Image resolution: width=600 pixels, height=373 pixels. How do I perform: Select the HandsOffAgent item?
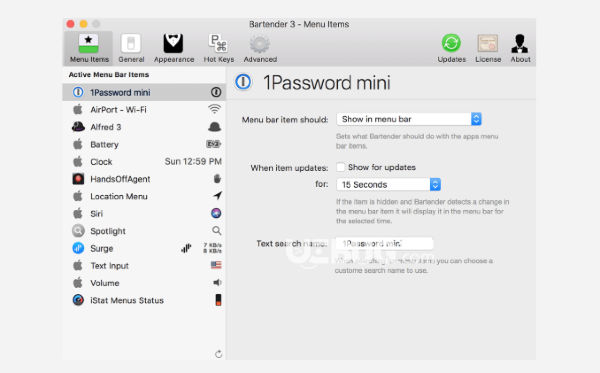click(x=144, y=179)
